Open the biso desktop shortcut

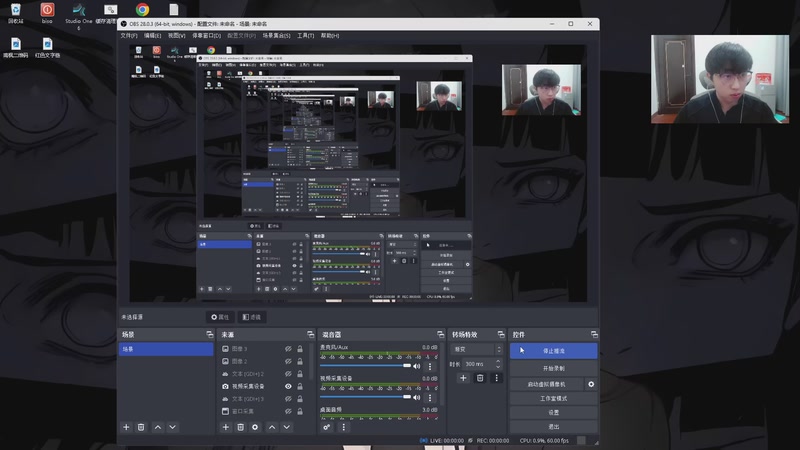pos(47,13)
